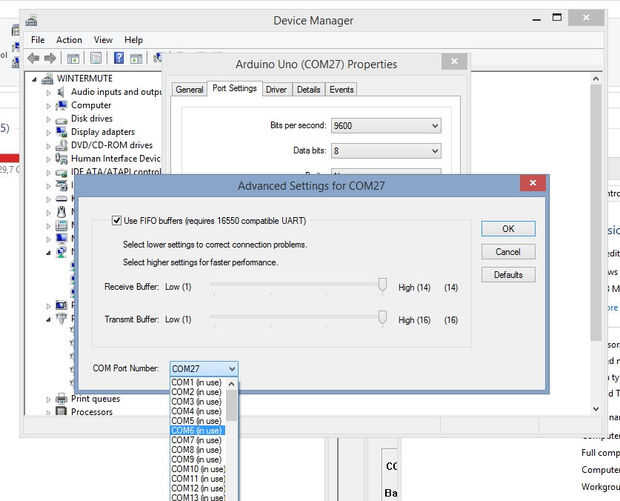Viewport: 620px width, 501px height.
Task: Select COM7 (in use) from list
Action: pos(198,440)
